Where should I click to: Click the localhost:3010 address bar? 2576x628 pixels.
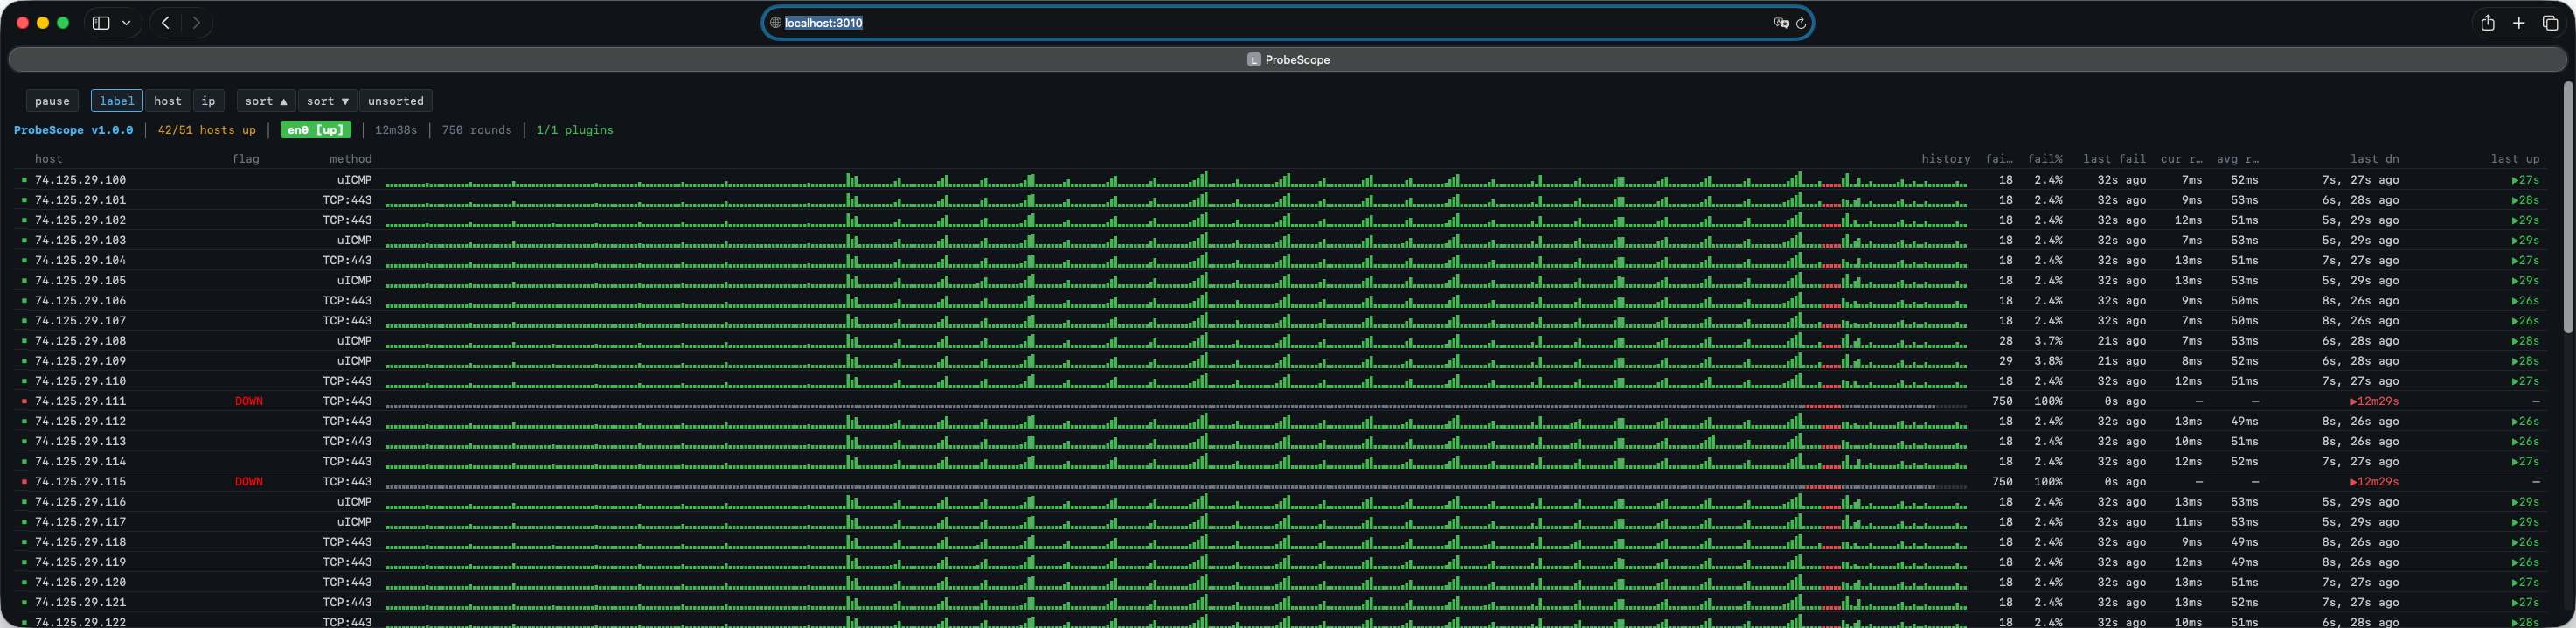tap(1287, 23)
